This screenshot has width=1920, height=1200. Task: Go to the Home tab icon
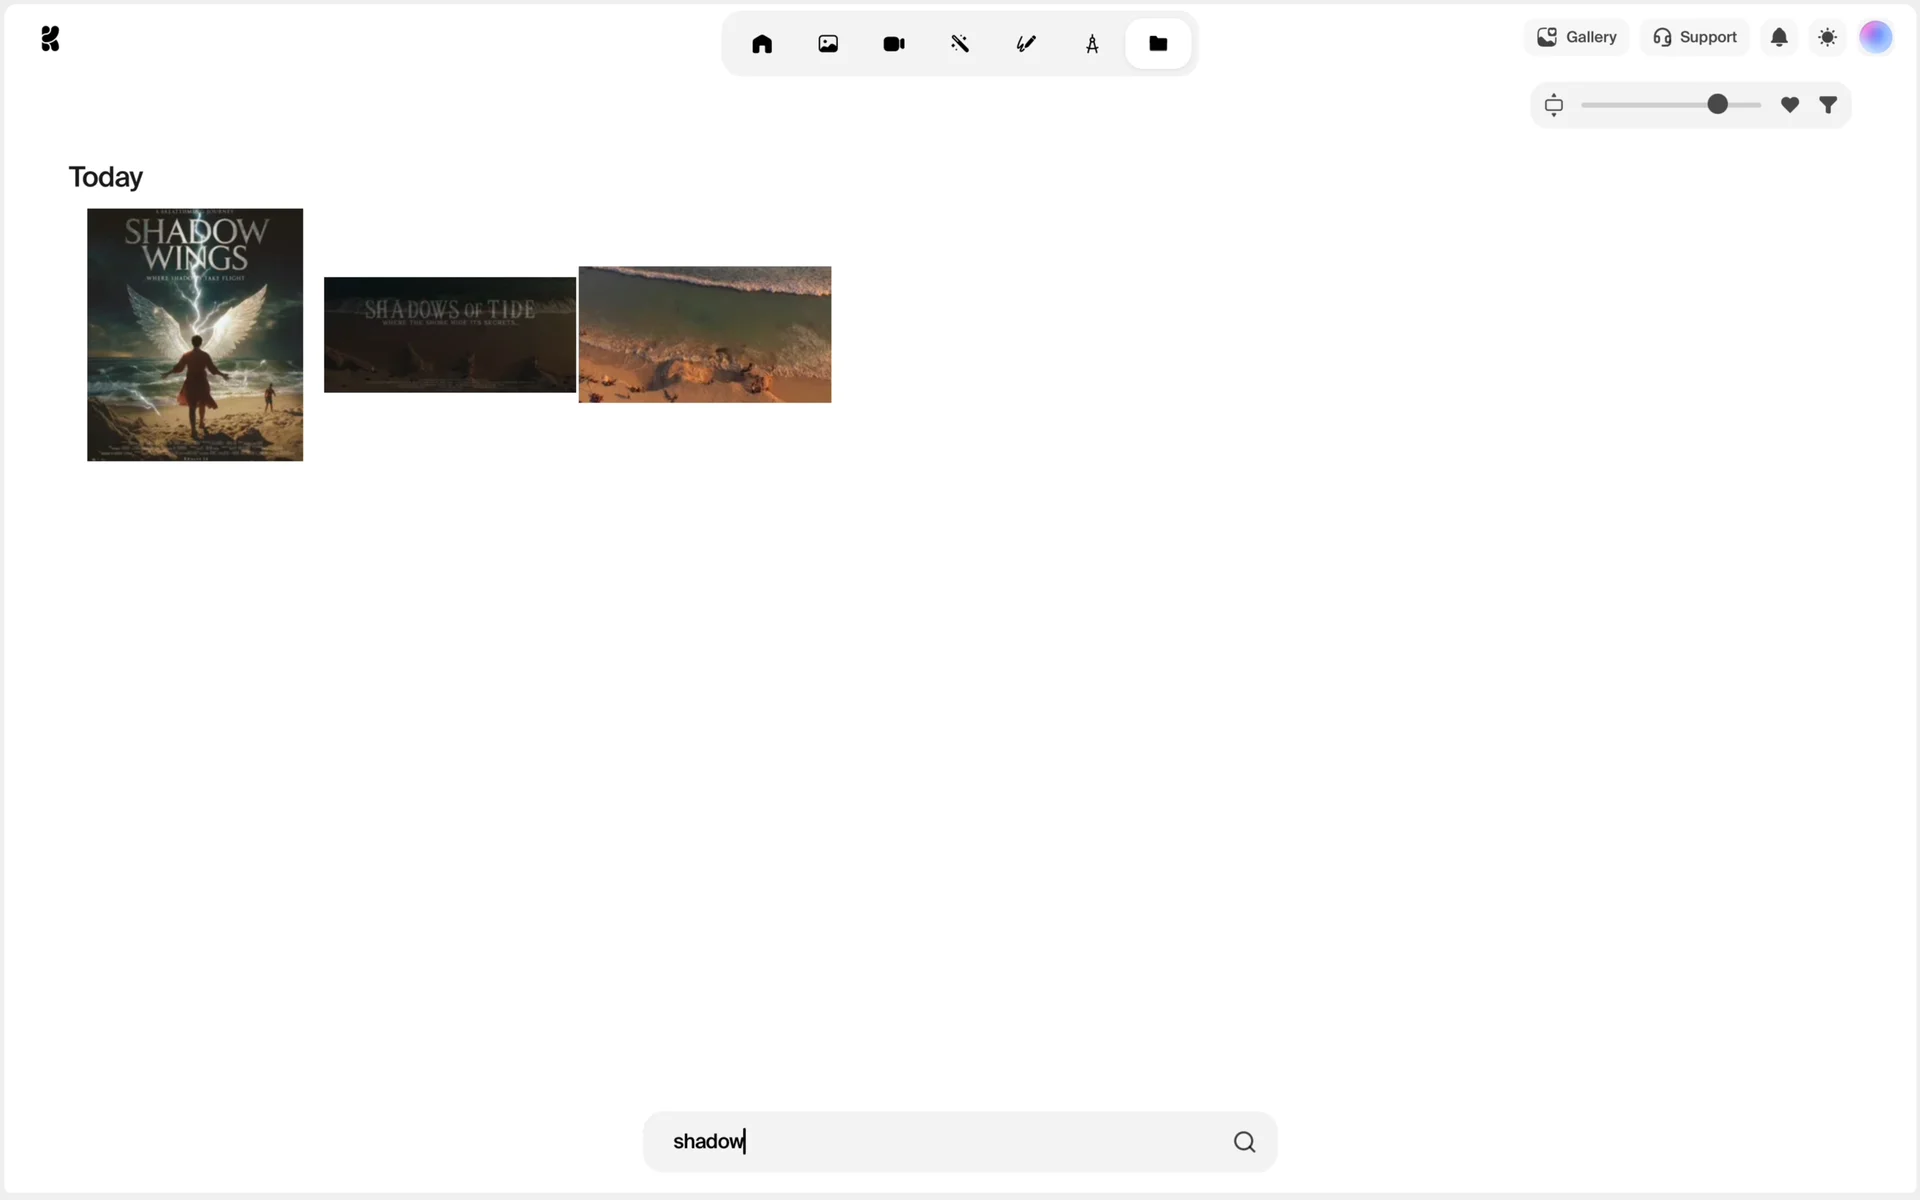(762, 44)
